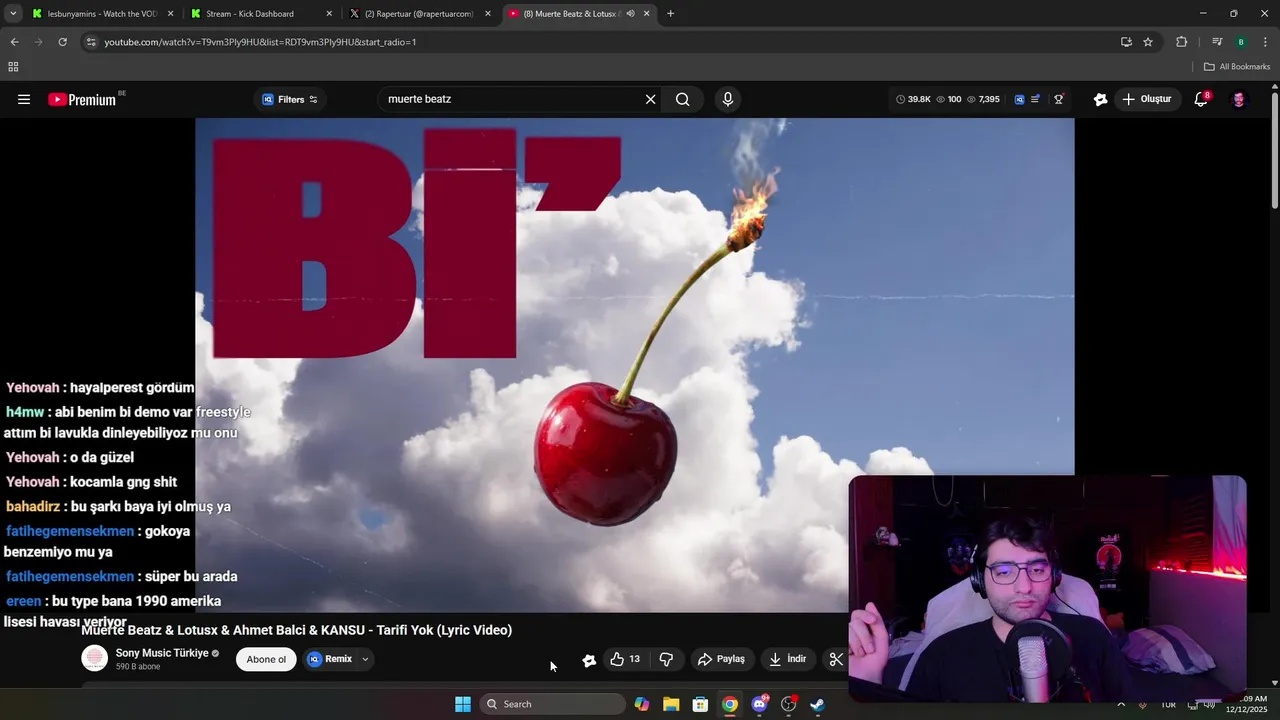The width and height of the screenshot is (1280, 720).
Task: Clear the 'muerte beatz' search text
Action: tap(650, 99)
